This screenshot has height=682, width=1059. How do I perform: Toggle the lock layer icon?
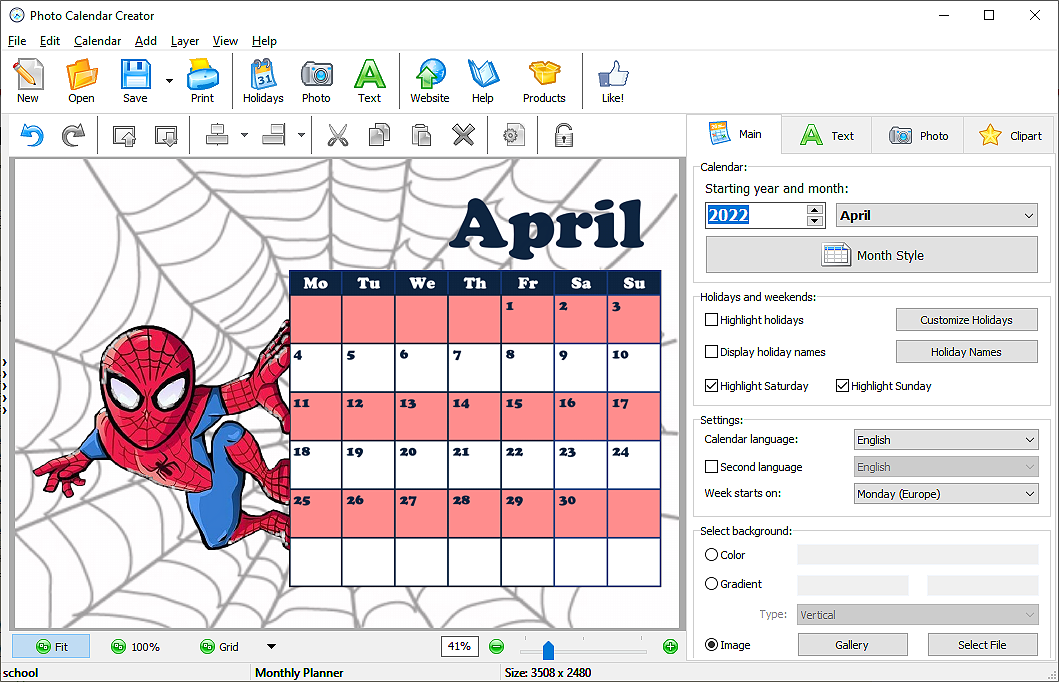click(x=563, y=135)
